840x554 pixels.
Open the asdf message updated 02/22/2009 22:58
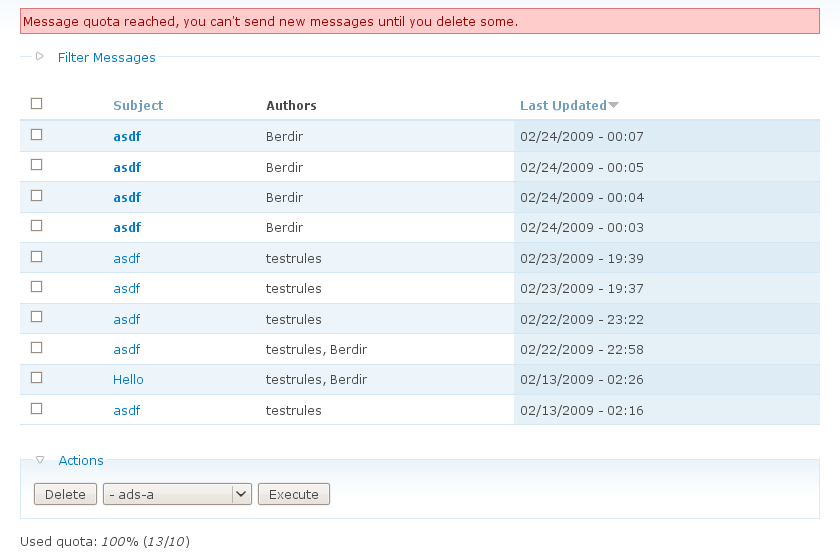pyautogui.click(x=127, y=349)
